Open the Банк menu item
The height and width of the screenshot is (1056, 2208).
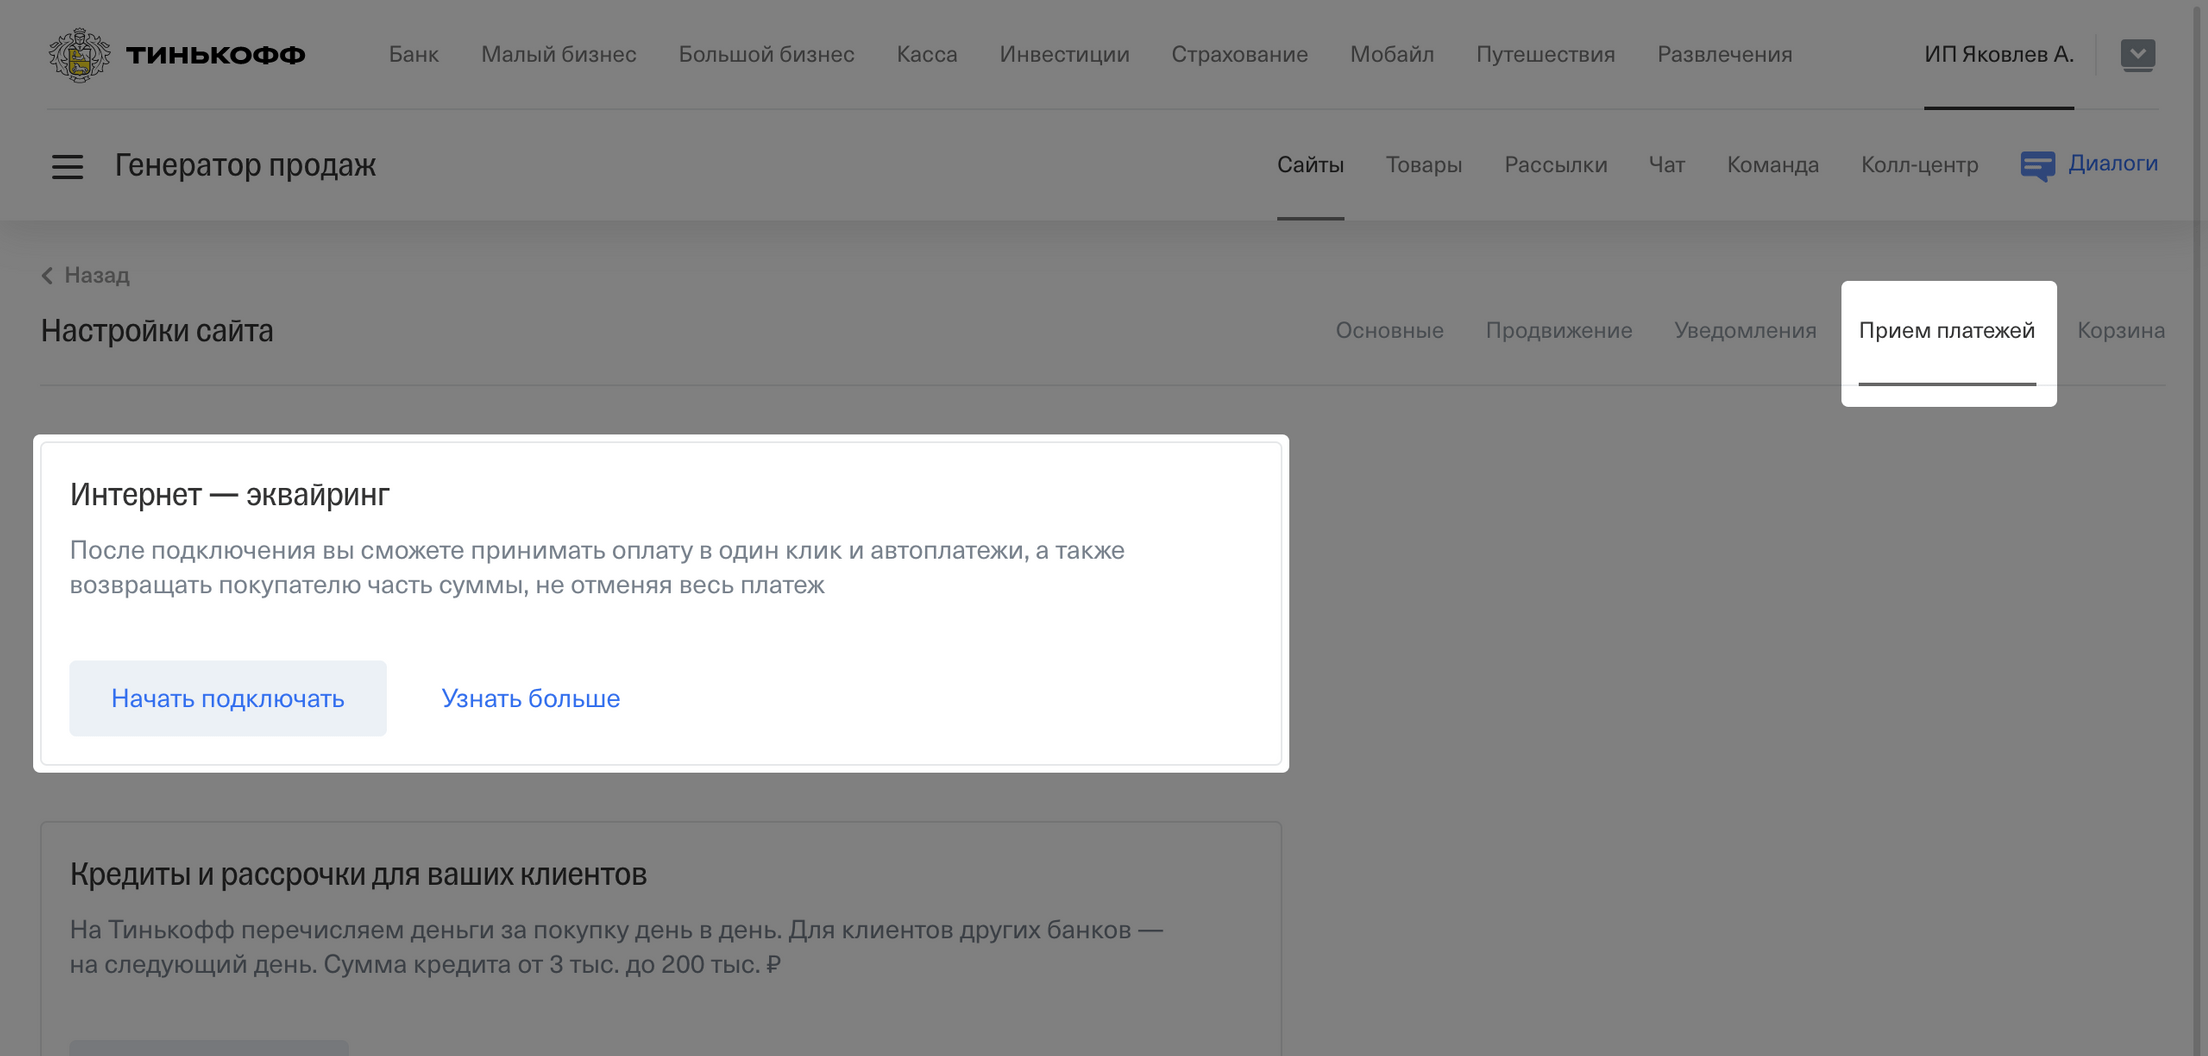pos(414,54)
